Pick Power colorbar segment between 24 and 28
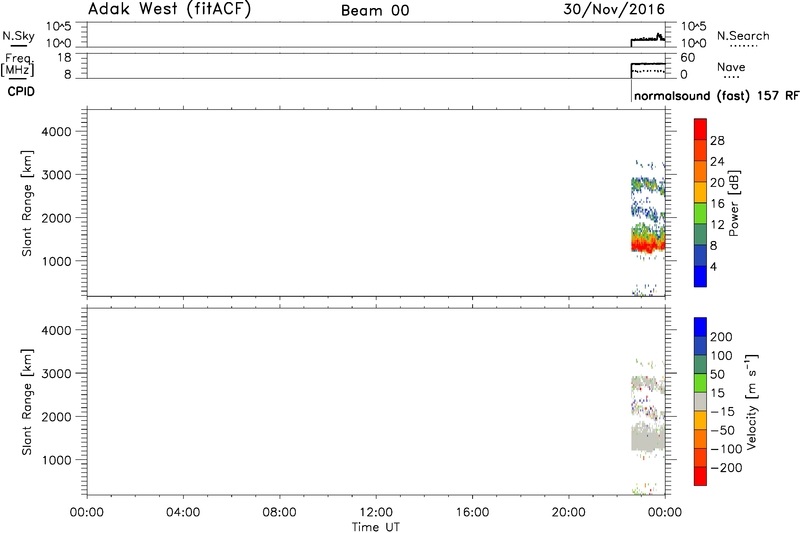Screen dimensions: 800x533 click(x=700, y=150)
